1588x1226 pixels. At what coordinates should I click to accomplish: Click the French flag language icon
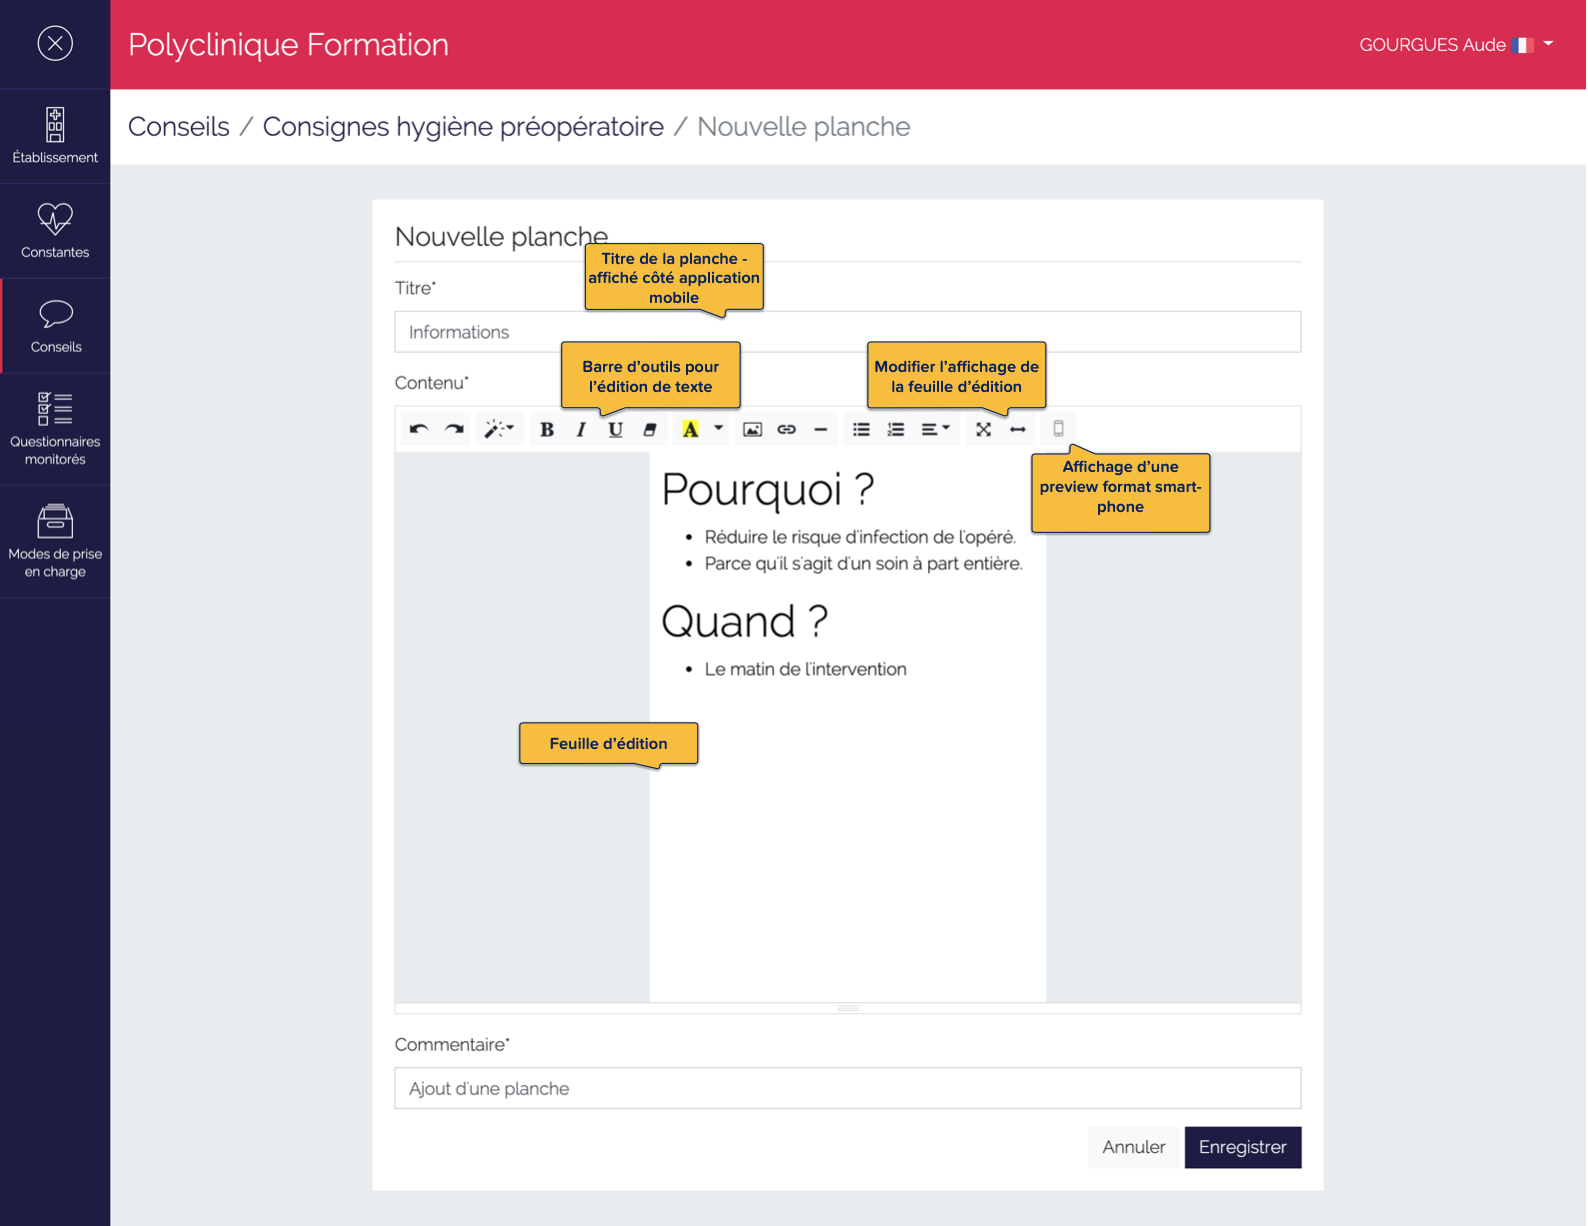click(x=1523, y=45)
